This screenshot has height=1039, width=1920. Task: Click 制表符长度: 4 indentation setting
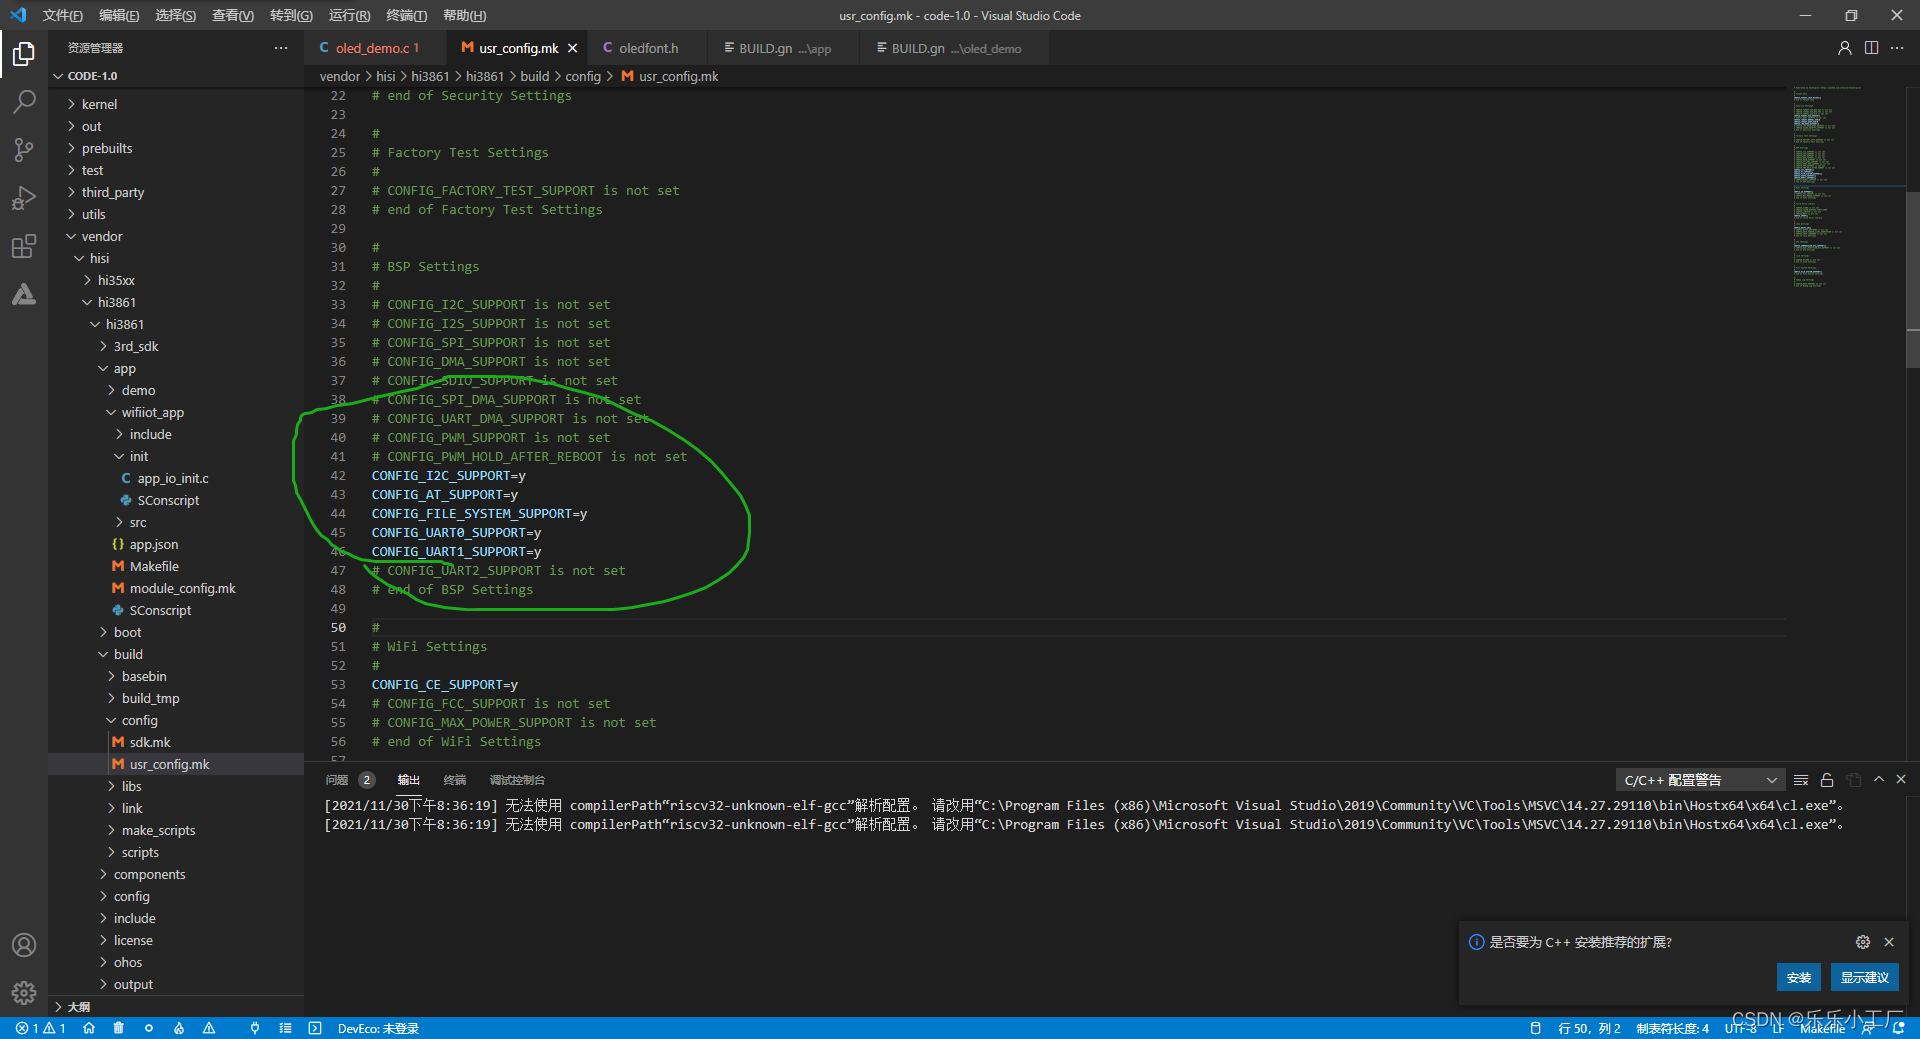point(1672,1028)
